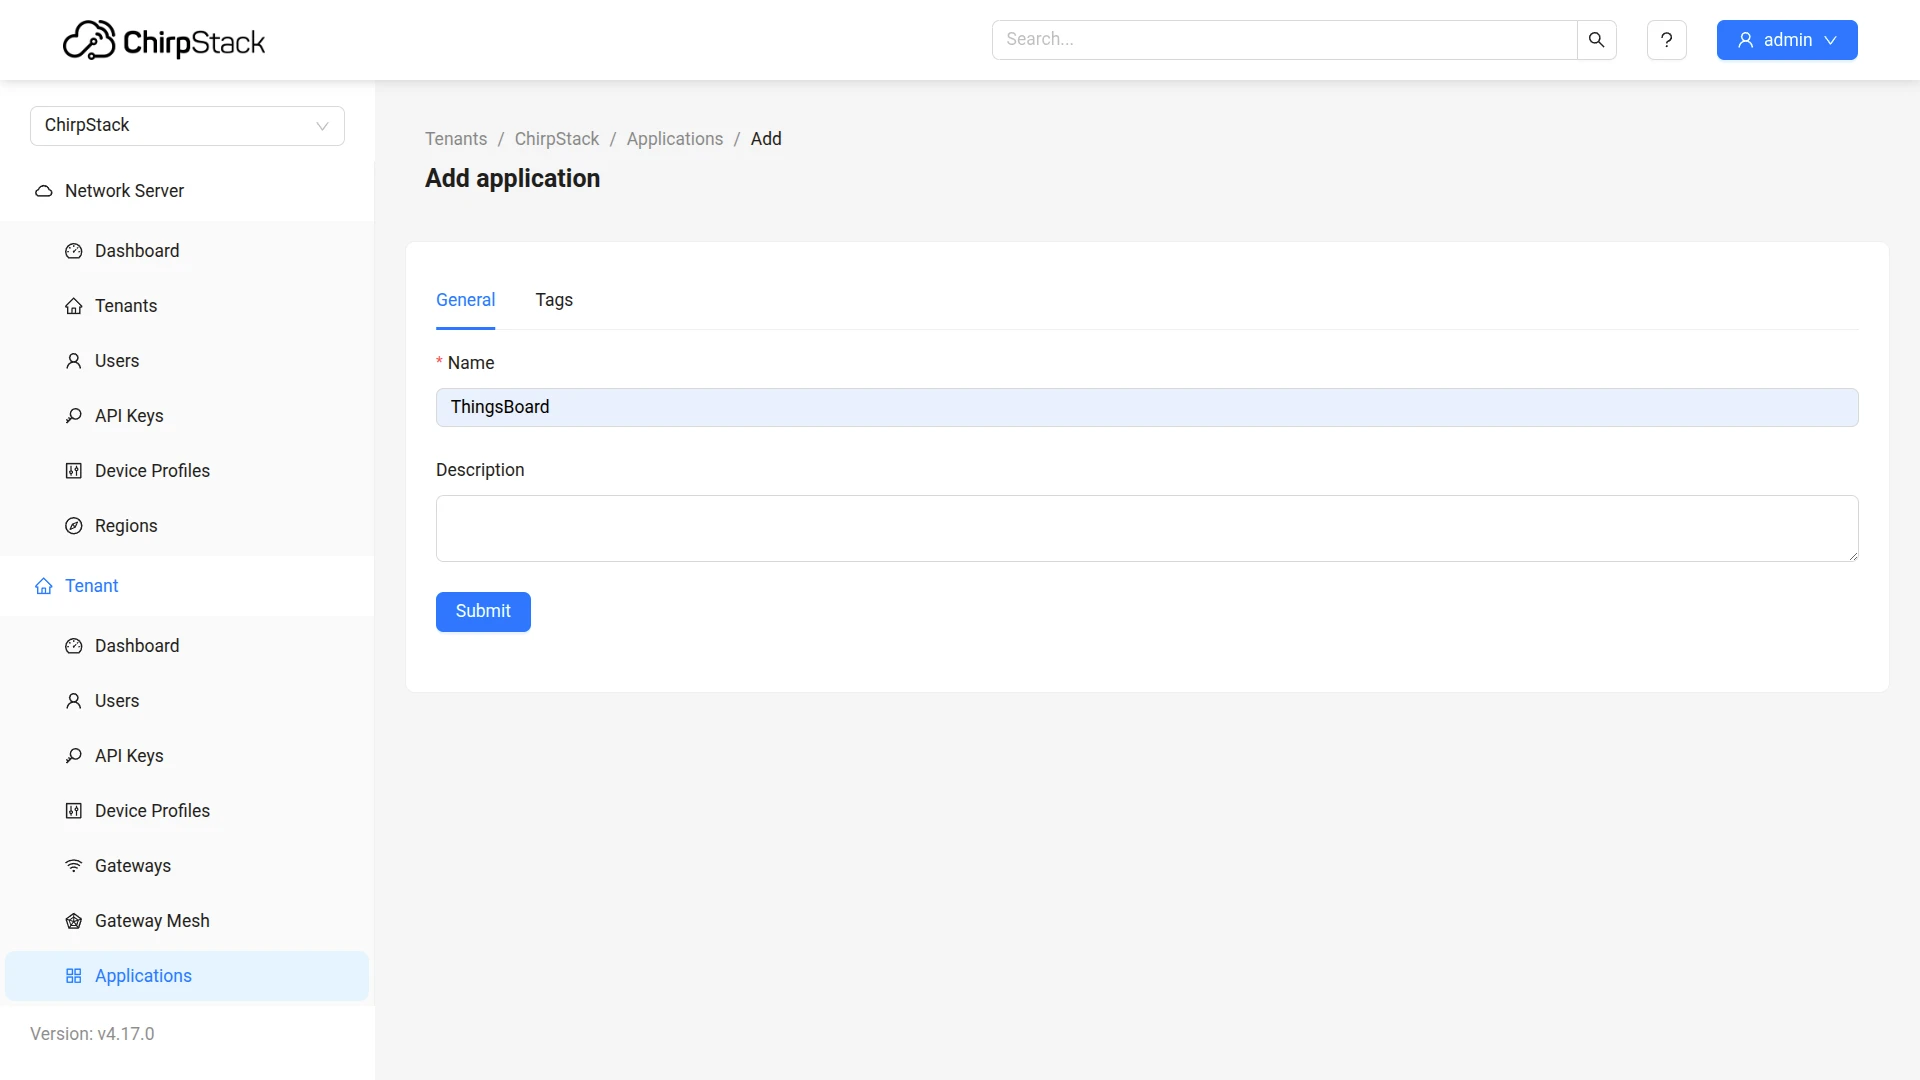
Task: Click the search magnifier icon button
Action: point(1596,40)
